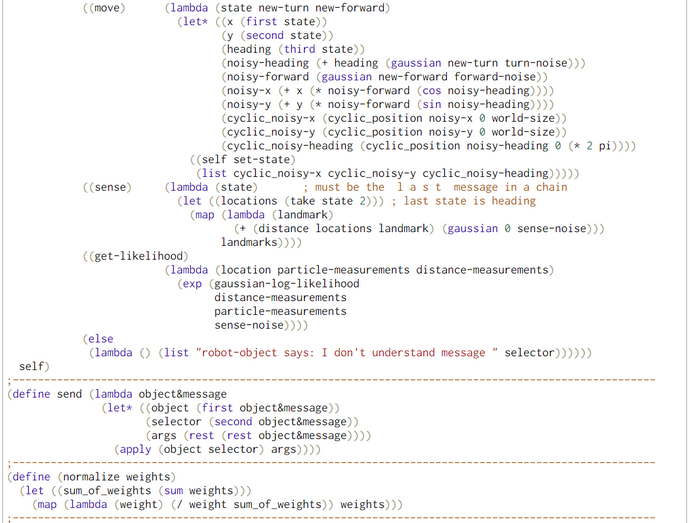Click the "sense-noise))))" argument line
This screenshot has height=523, width=690.
[261, 325]
